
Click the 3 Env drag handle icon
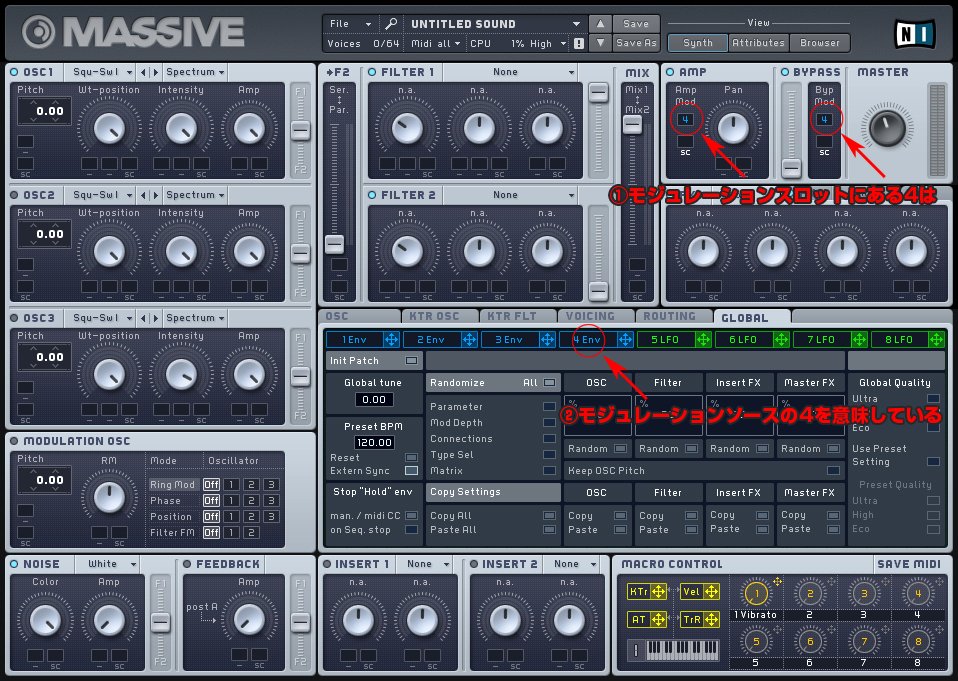coord(547,340)
